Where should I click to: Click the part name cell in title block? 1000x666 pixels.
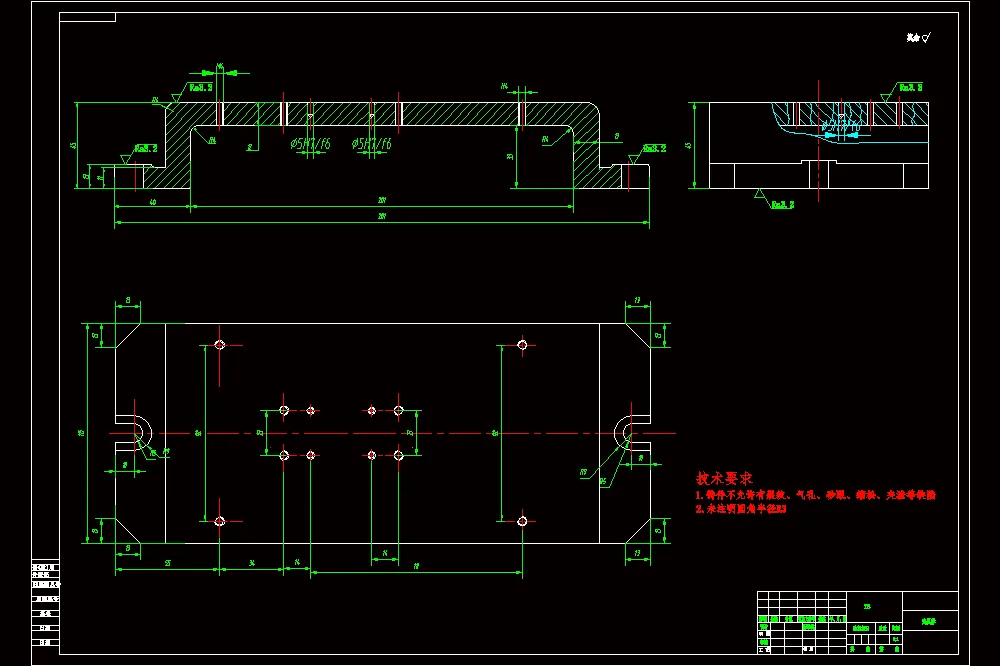coord(930,621)
